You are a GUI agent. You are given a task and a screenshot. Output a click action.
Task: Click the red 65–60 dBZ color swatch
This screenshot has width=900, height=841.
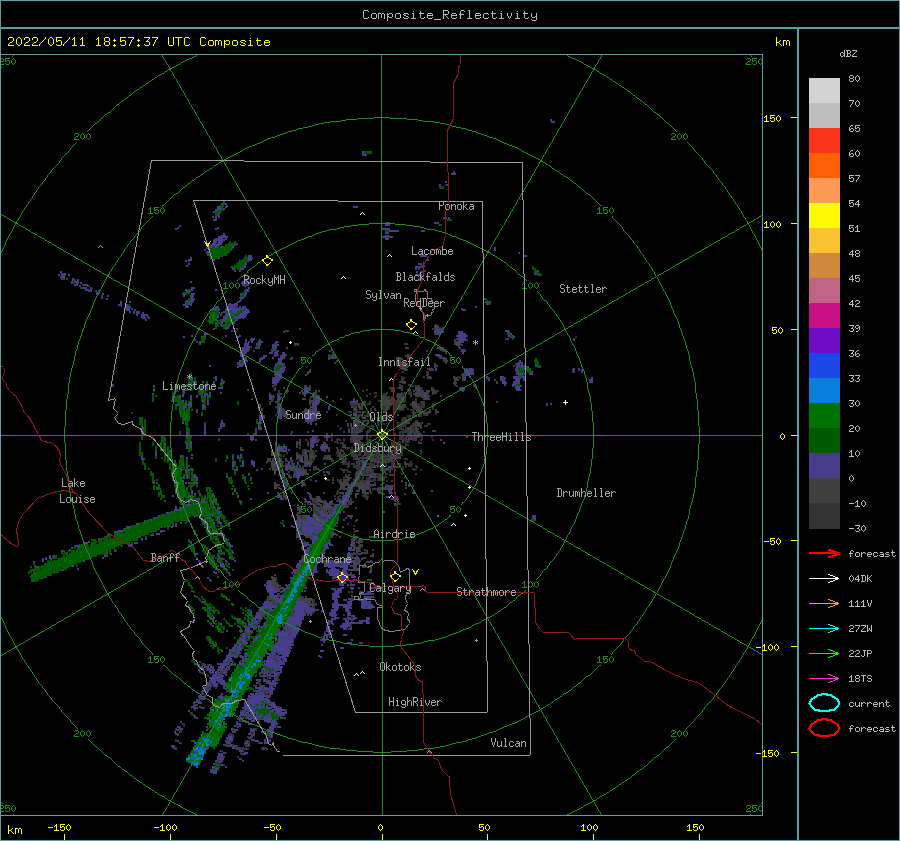click(824, 141)
